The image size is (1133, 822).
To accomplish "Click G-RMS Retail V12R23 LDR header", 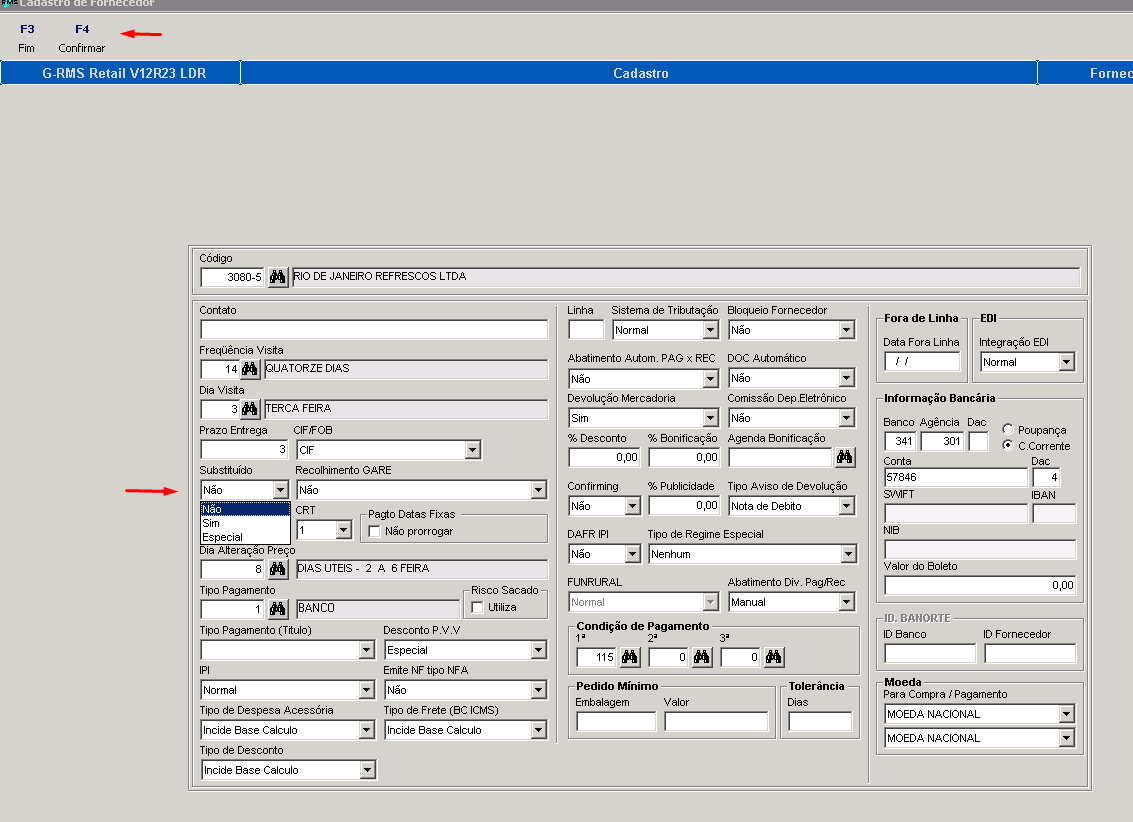I will [x=121, y=73].
